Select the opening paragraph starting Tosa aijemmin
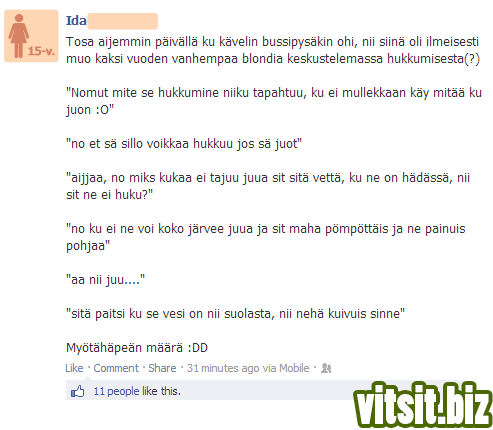493x430 pixels. (x=273, y=50)
